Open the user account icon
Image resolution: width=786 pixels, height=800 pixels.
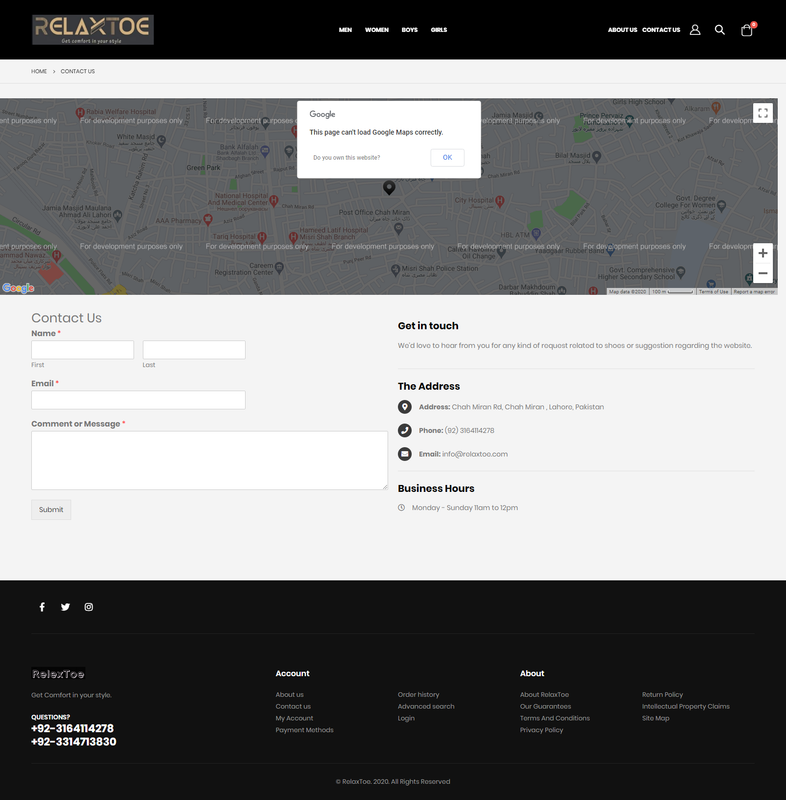695,30
